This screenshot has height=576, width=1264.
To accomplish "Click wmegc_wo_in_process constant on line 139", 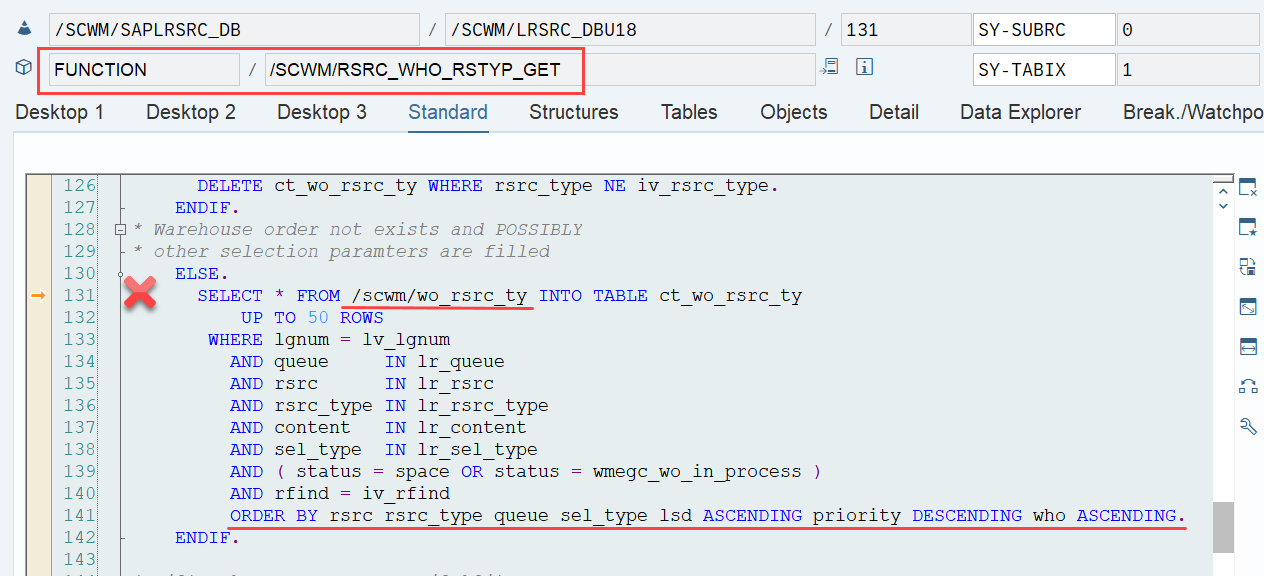I will click(x=697, y=472).
